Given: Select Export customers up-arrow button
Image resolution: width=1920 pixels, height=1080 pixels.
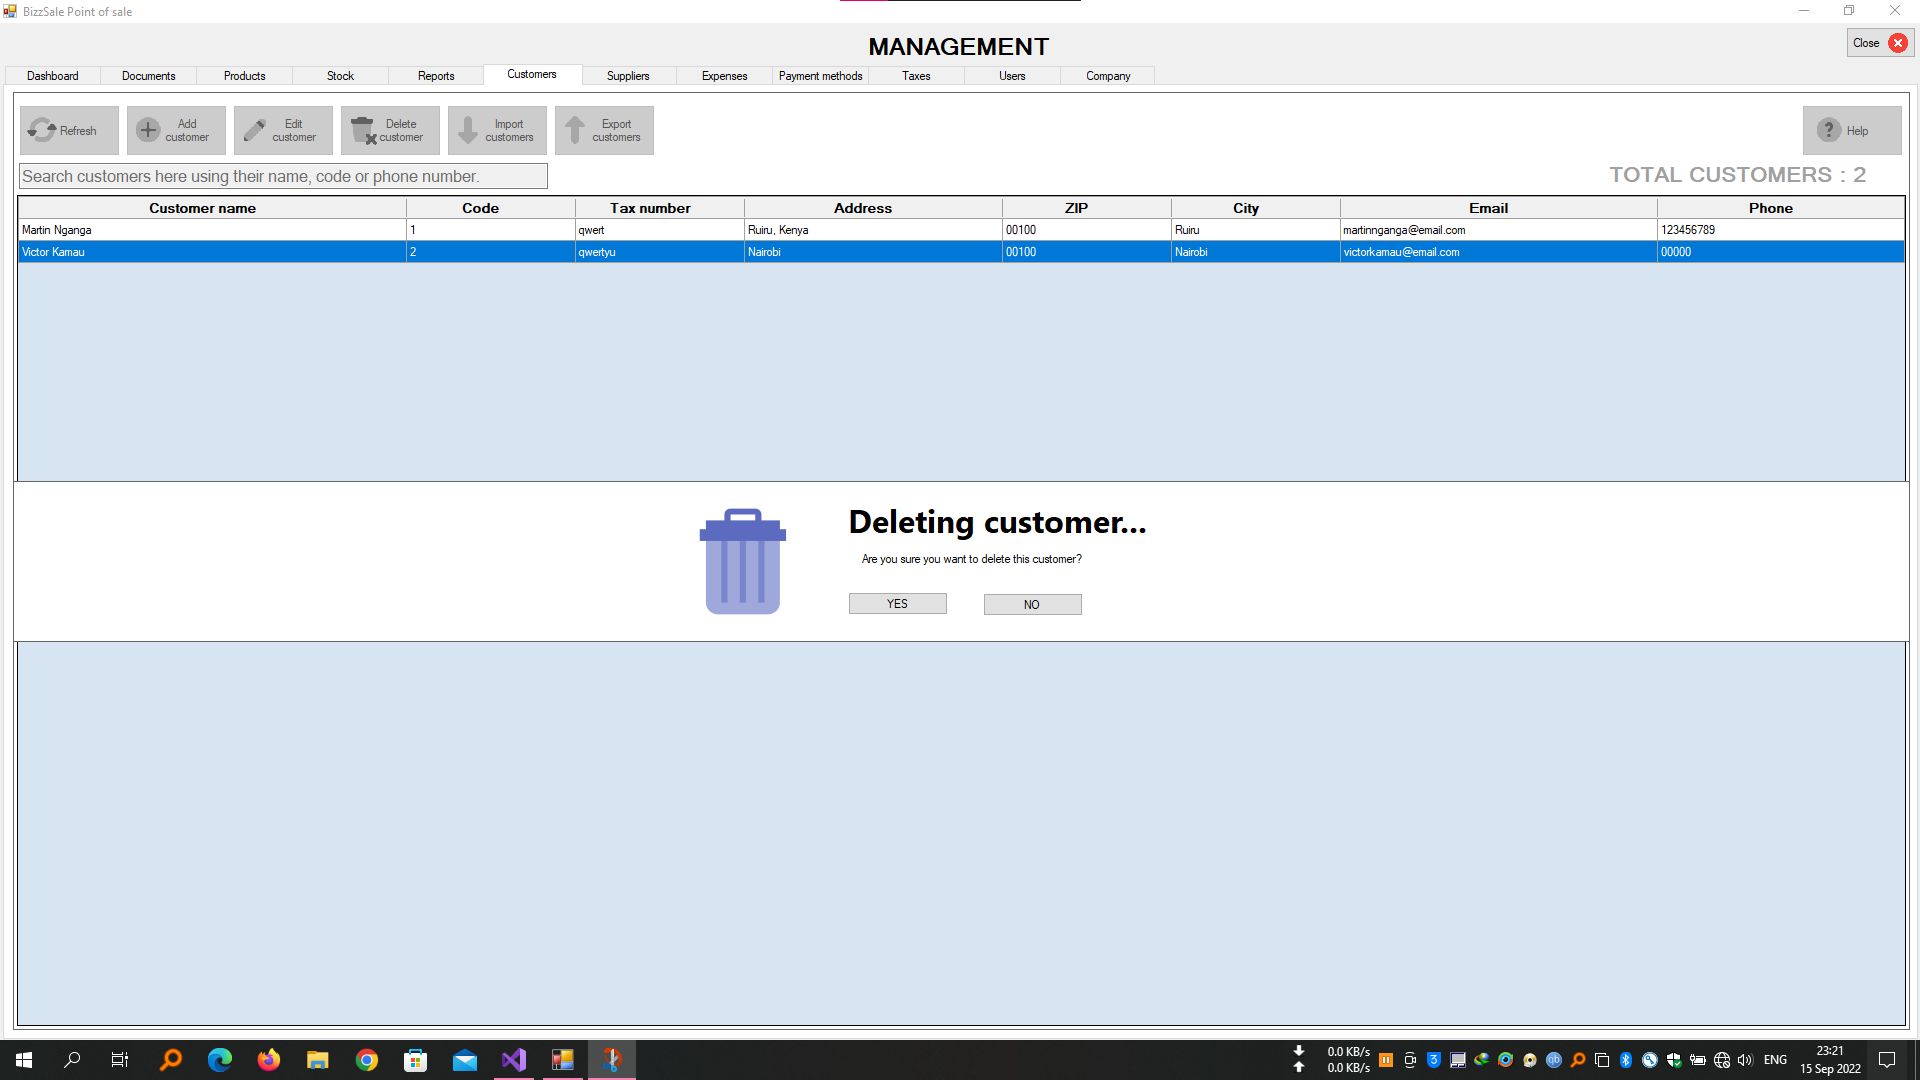Looking at the screenshot, I should coord(604,130).
